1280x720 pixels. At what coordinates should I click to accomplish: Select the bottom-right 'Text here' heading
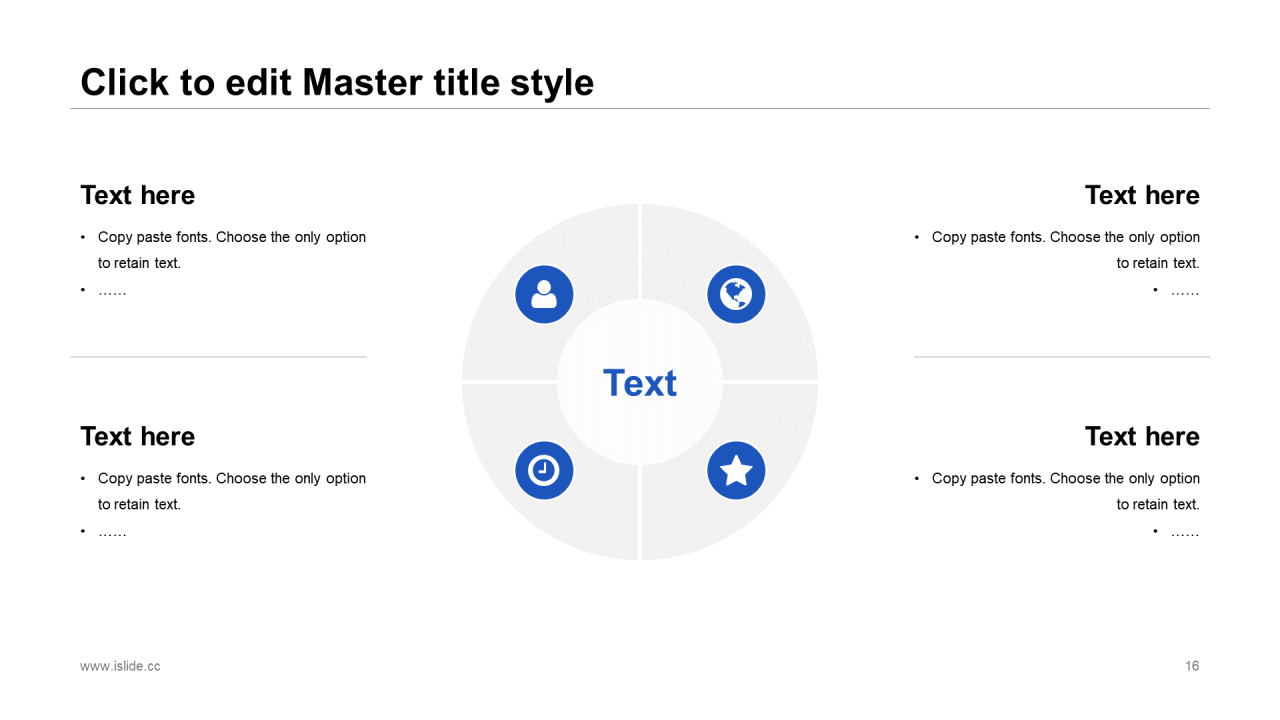pyautogui.click(x=1142, y=436)
